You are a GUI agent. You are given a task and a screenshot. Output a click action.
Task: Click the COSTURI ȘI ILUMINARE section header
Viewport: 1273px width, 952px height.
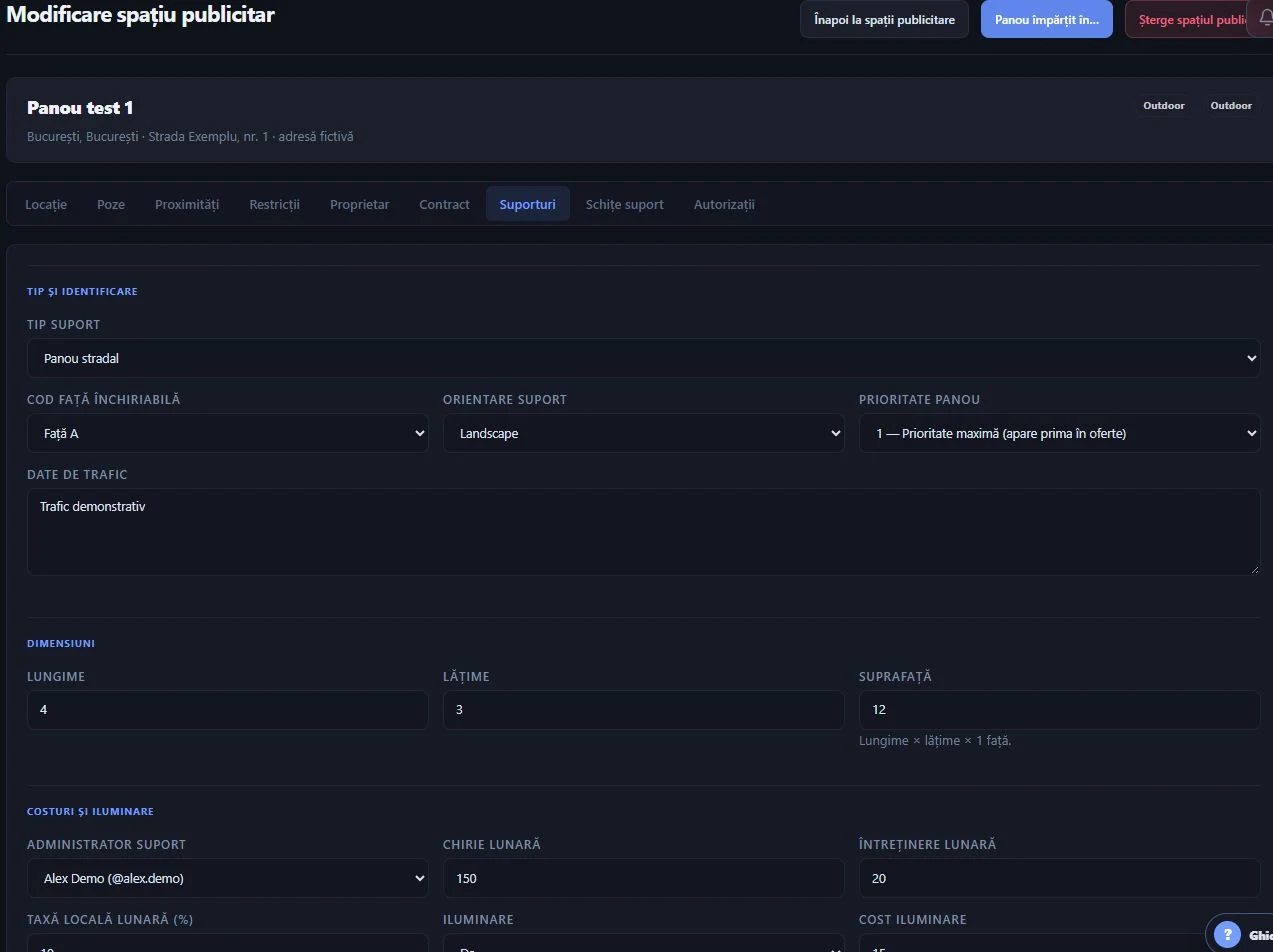90,811
